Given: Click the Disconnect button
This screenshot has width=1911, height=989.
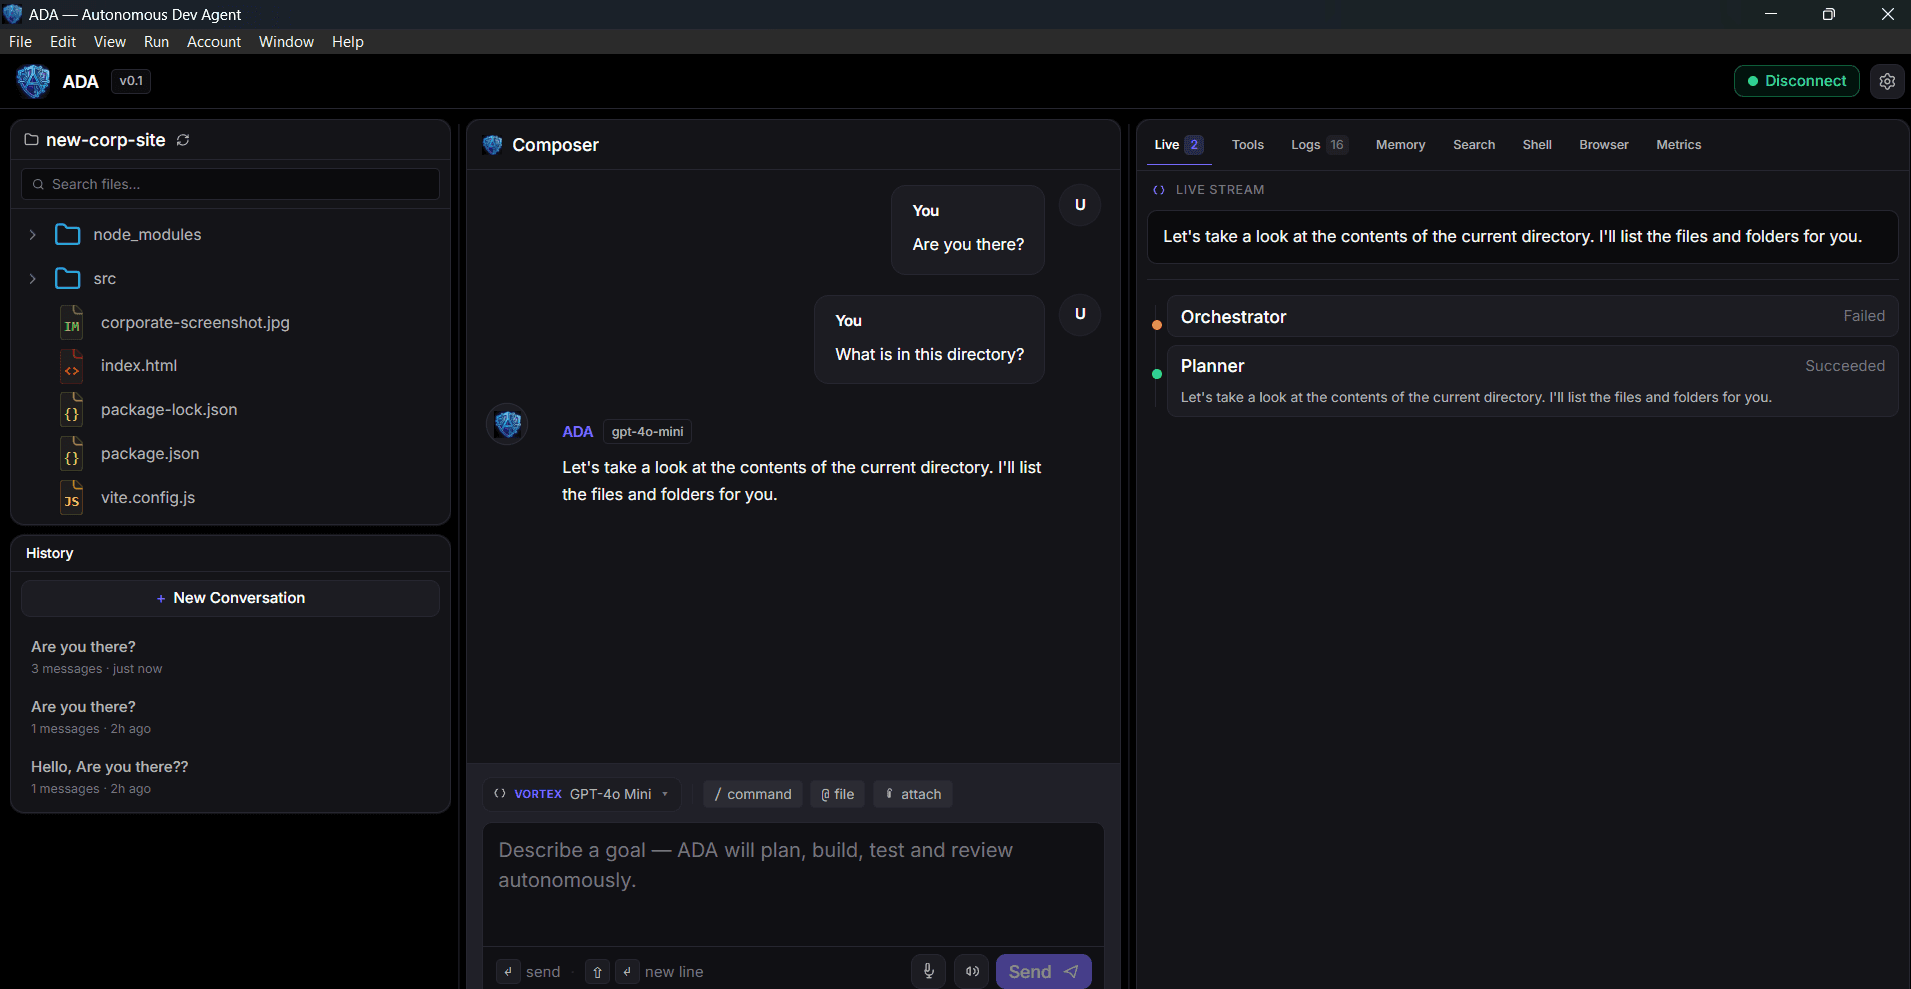Looking at the screenshot, I should tap(1796, 81).
